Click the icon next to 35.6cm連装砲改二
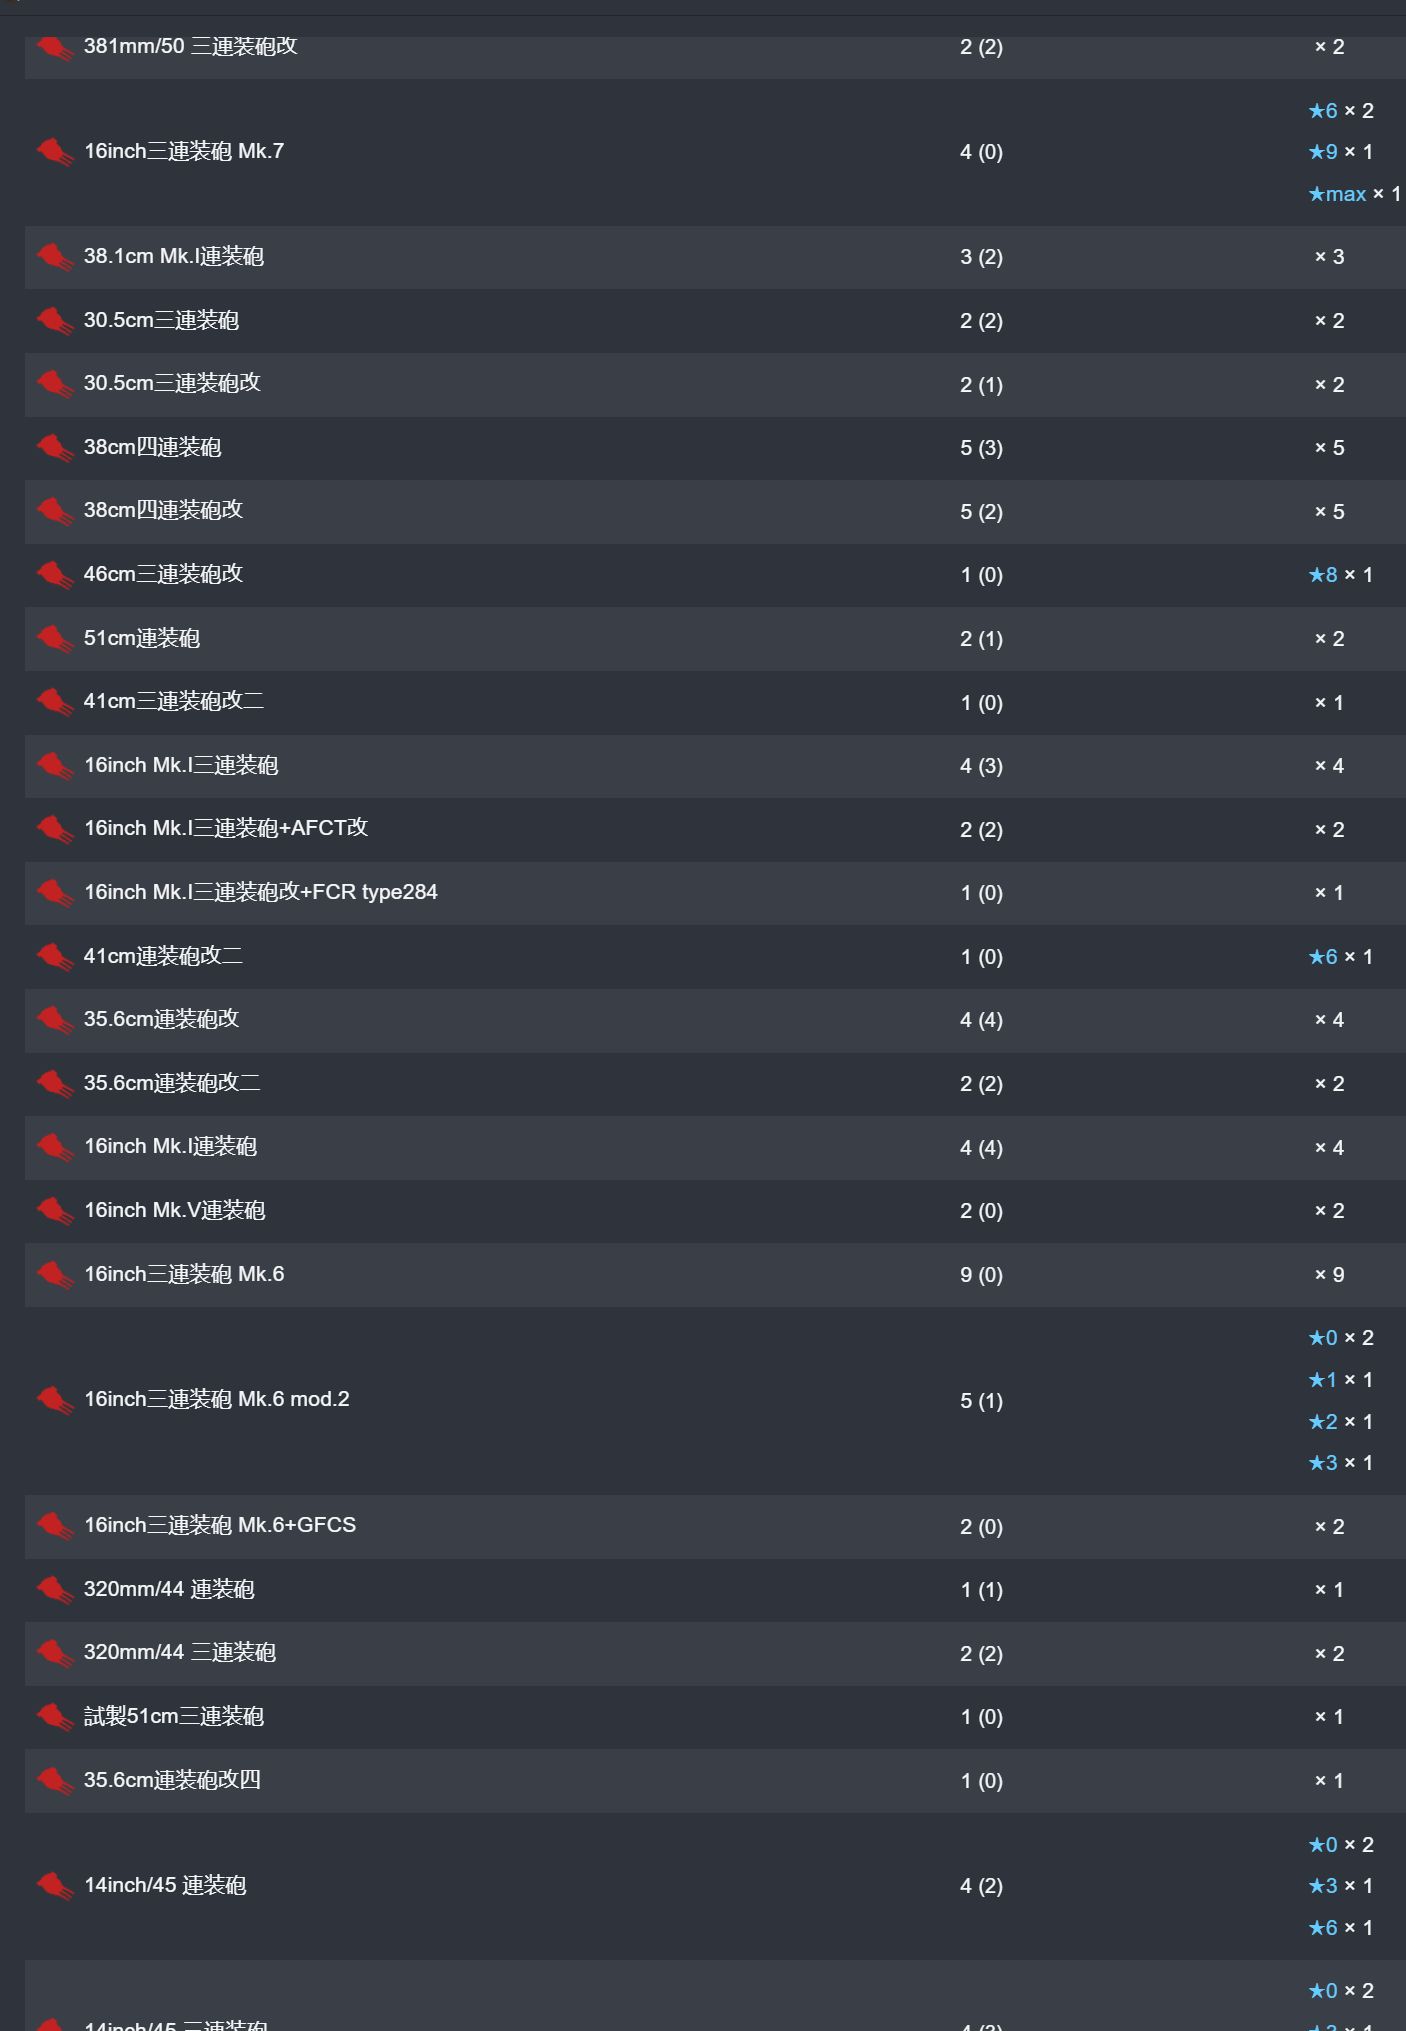Image resolution: width=1406 pixels, height=2031 pixels. click(x=55, y=1084)
